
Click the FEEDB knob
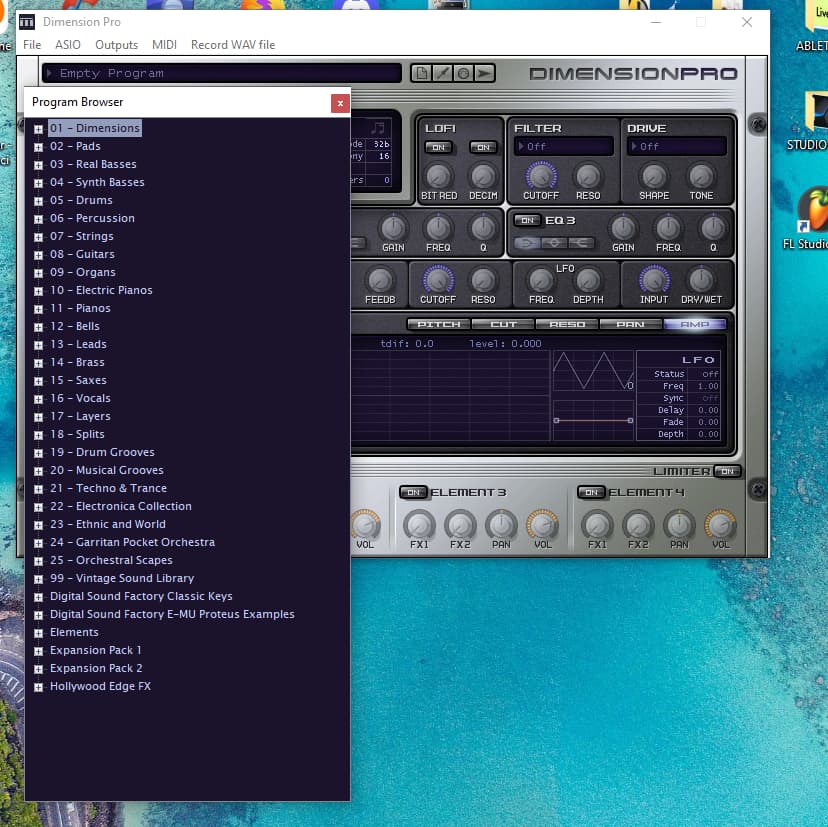tap(380, 280)
